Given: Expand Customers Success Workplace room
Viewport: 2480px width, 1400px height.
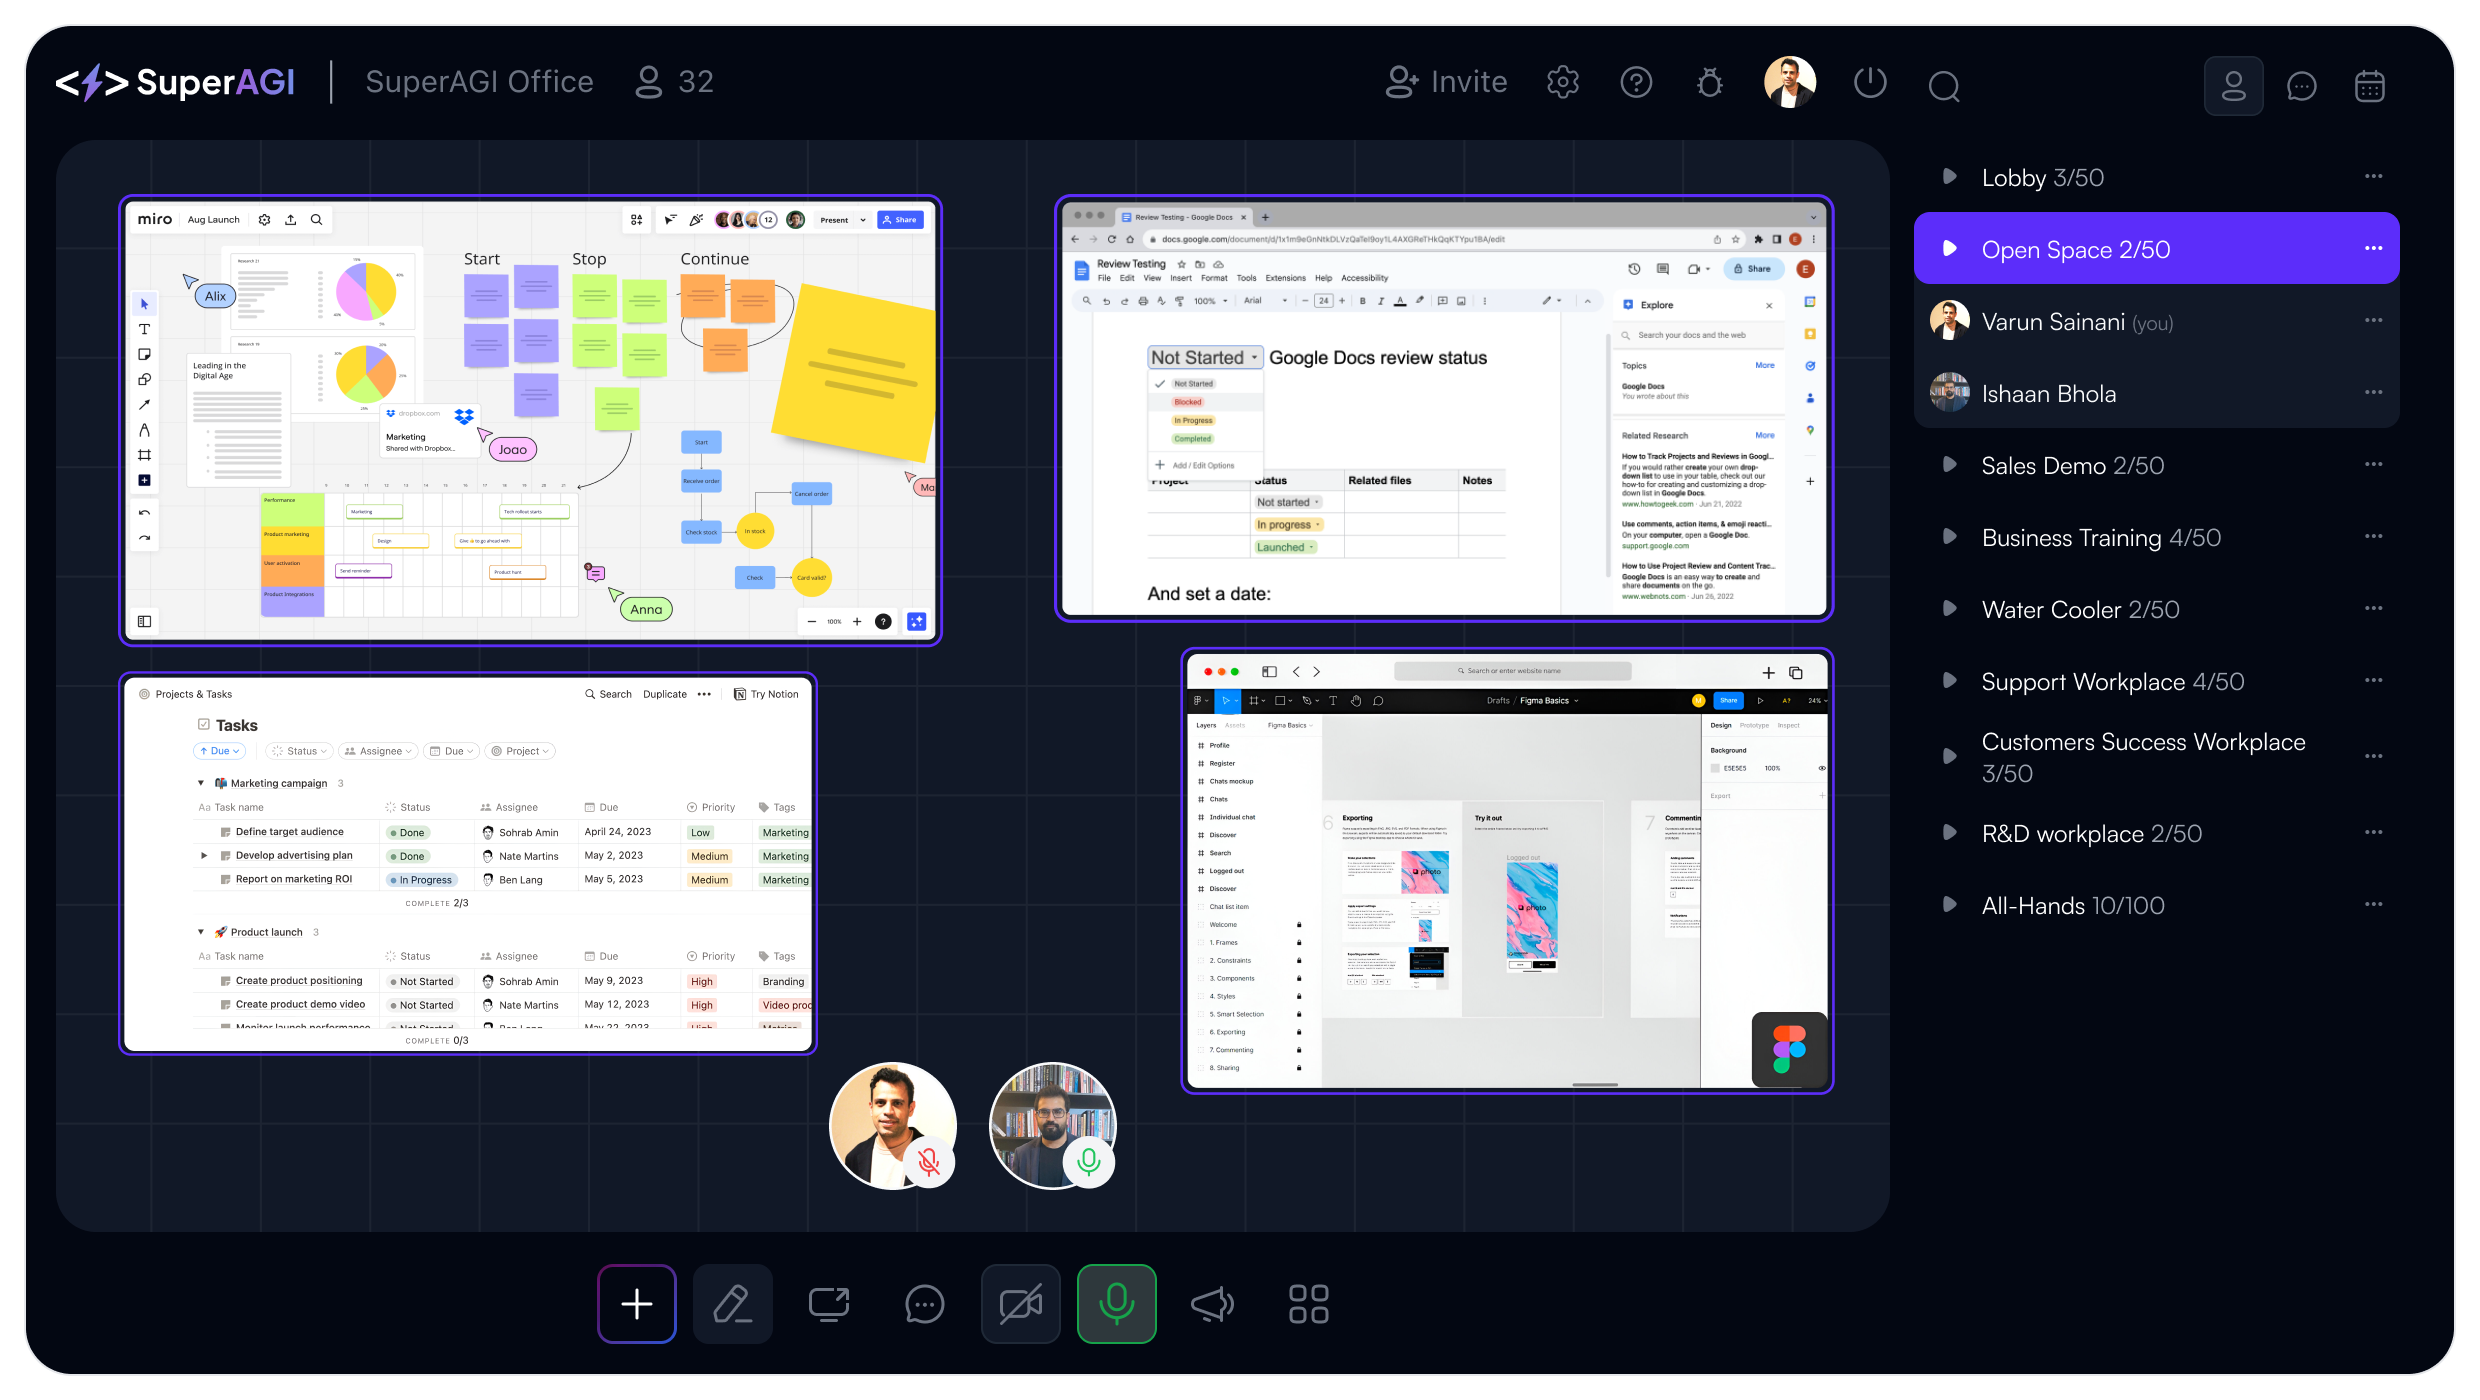Looking at the screenshot, I should (1949, 757).
